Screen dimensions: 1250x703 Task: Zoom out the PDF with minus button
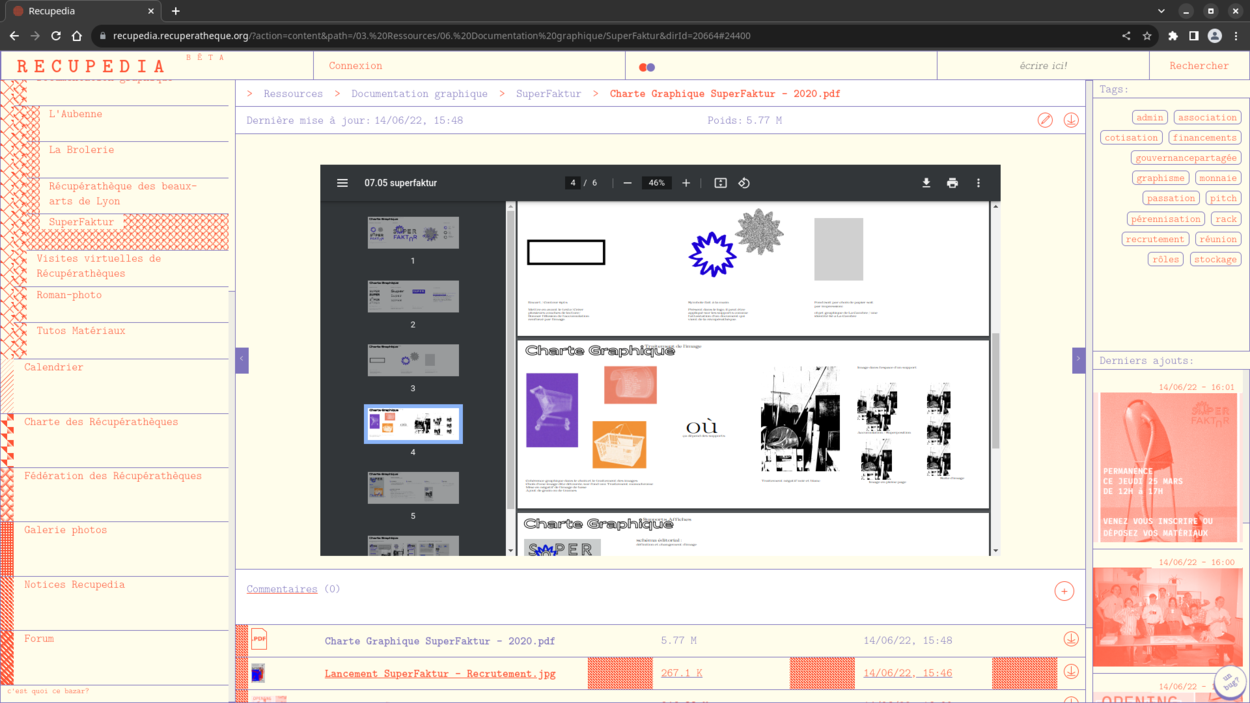click(x=627, y=183)
